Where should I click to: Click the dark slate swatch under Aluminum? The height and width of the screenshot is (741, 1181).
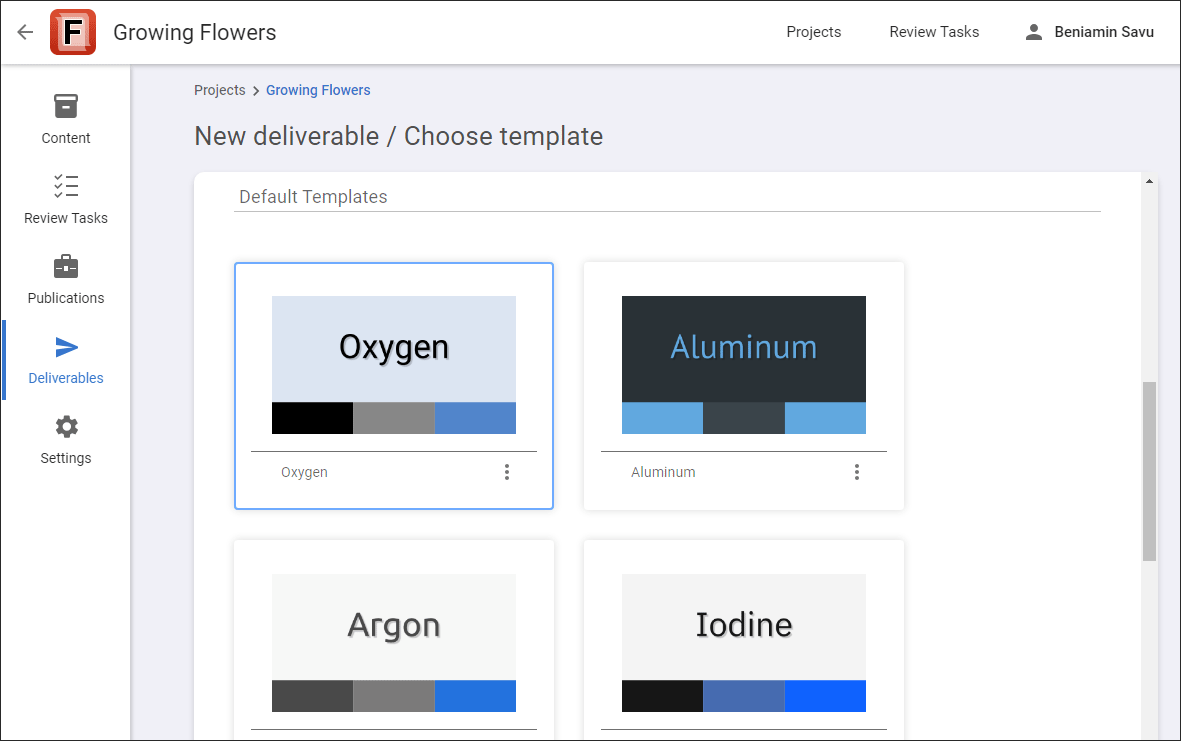[x=743, y=418]
